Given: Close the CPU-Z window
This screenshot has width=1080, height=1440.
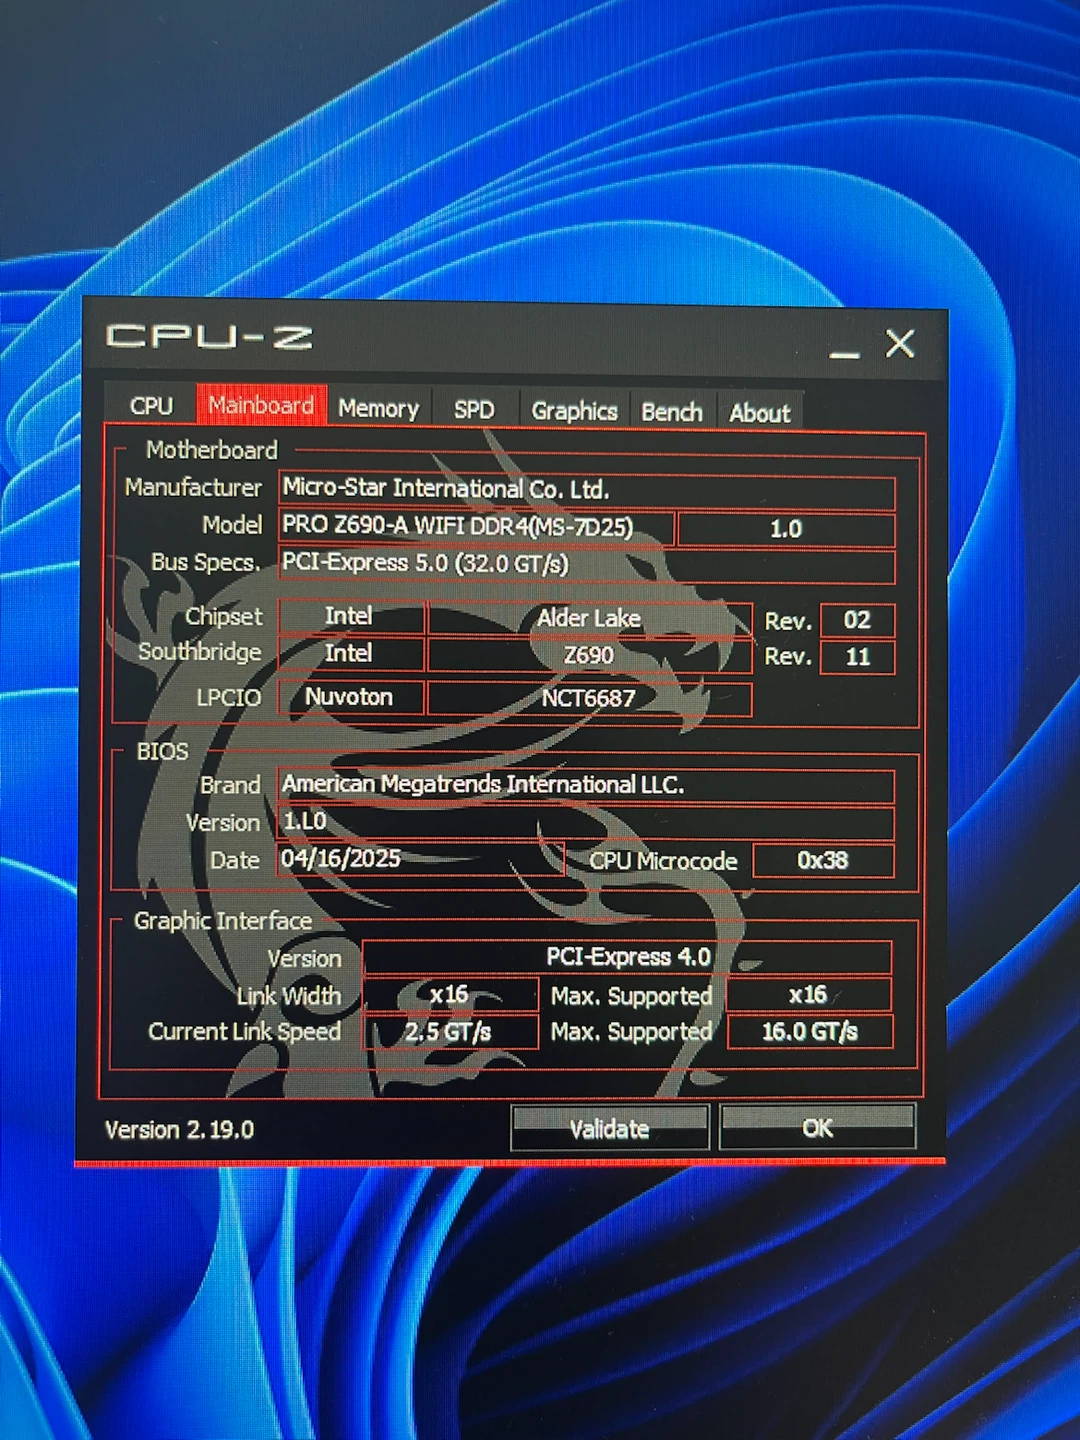Looking at the screenshot, I should point(900,344).
